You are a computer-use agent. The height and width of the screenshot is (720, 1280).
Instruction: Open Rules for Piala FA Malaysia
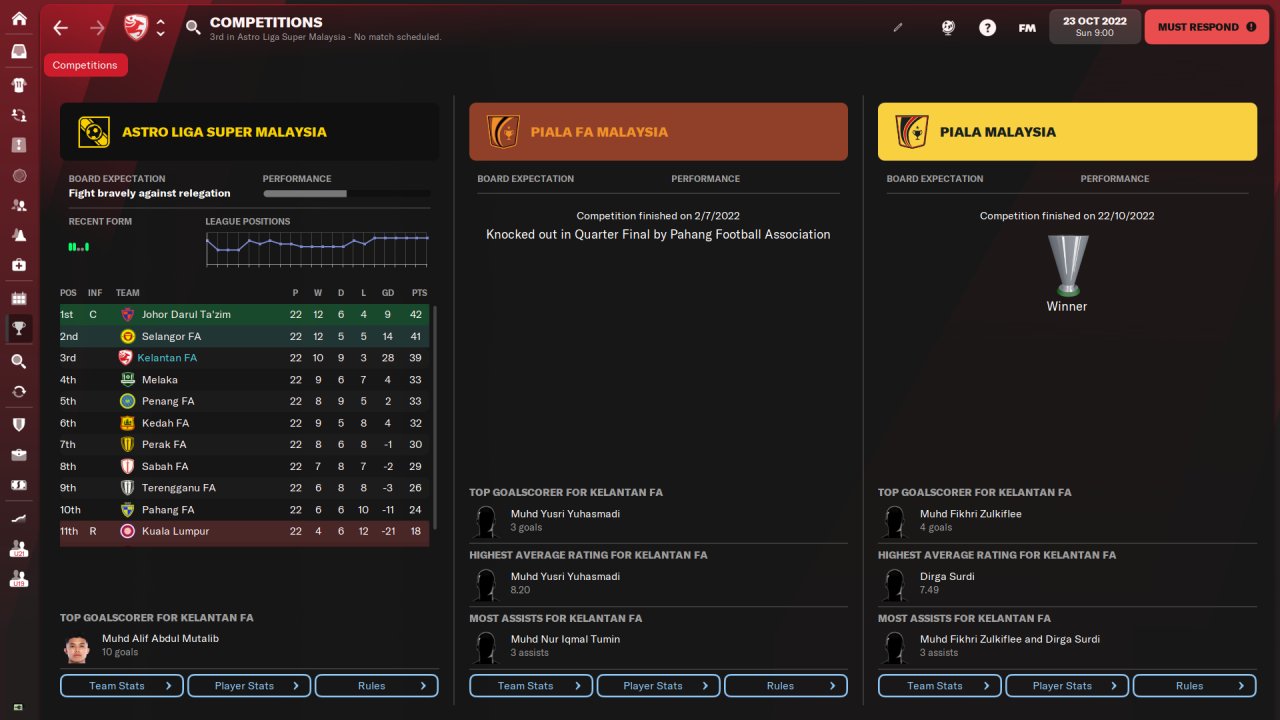pyautogui.click(x=786, y=686)
